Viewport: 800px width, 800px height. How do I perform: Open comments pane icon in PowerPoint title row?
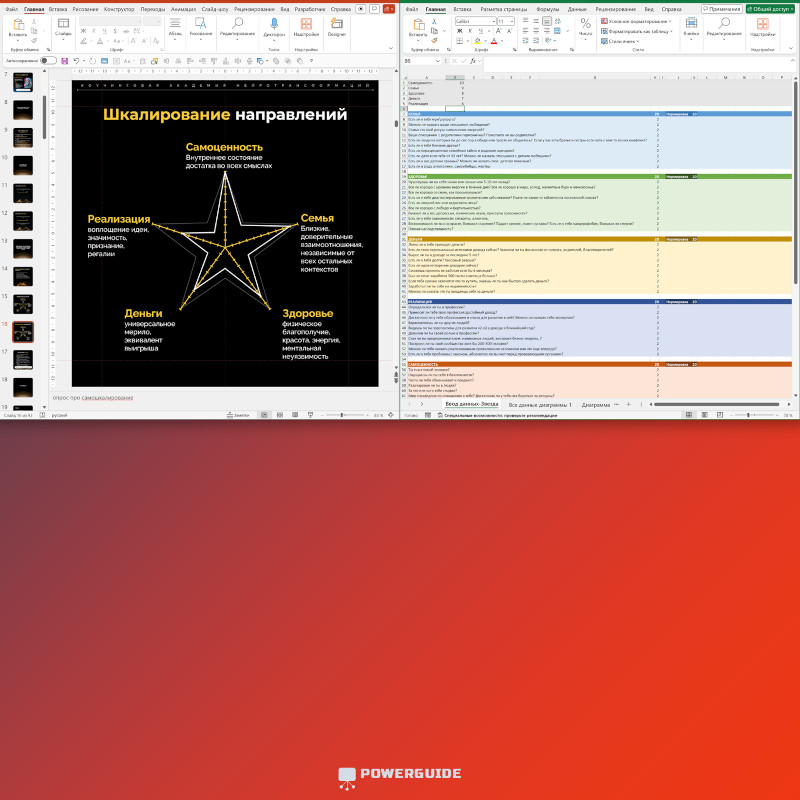[x=374, y=9]
